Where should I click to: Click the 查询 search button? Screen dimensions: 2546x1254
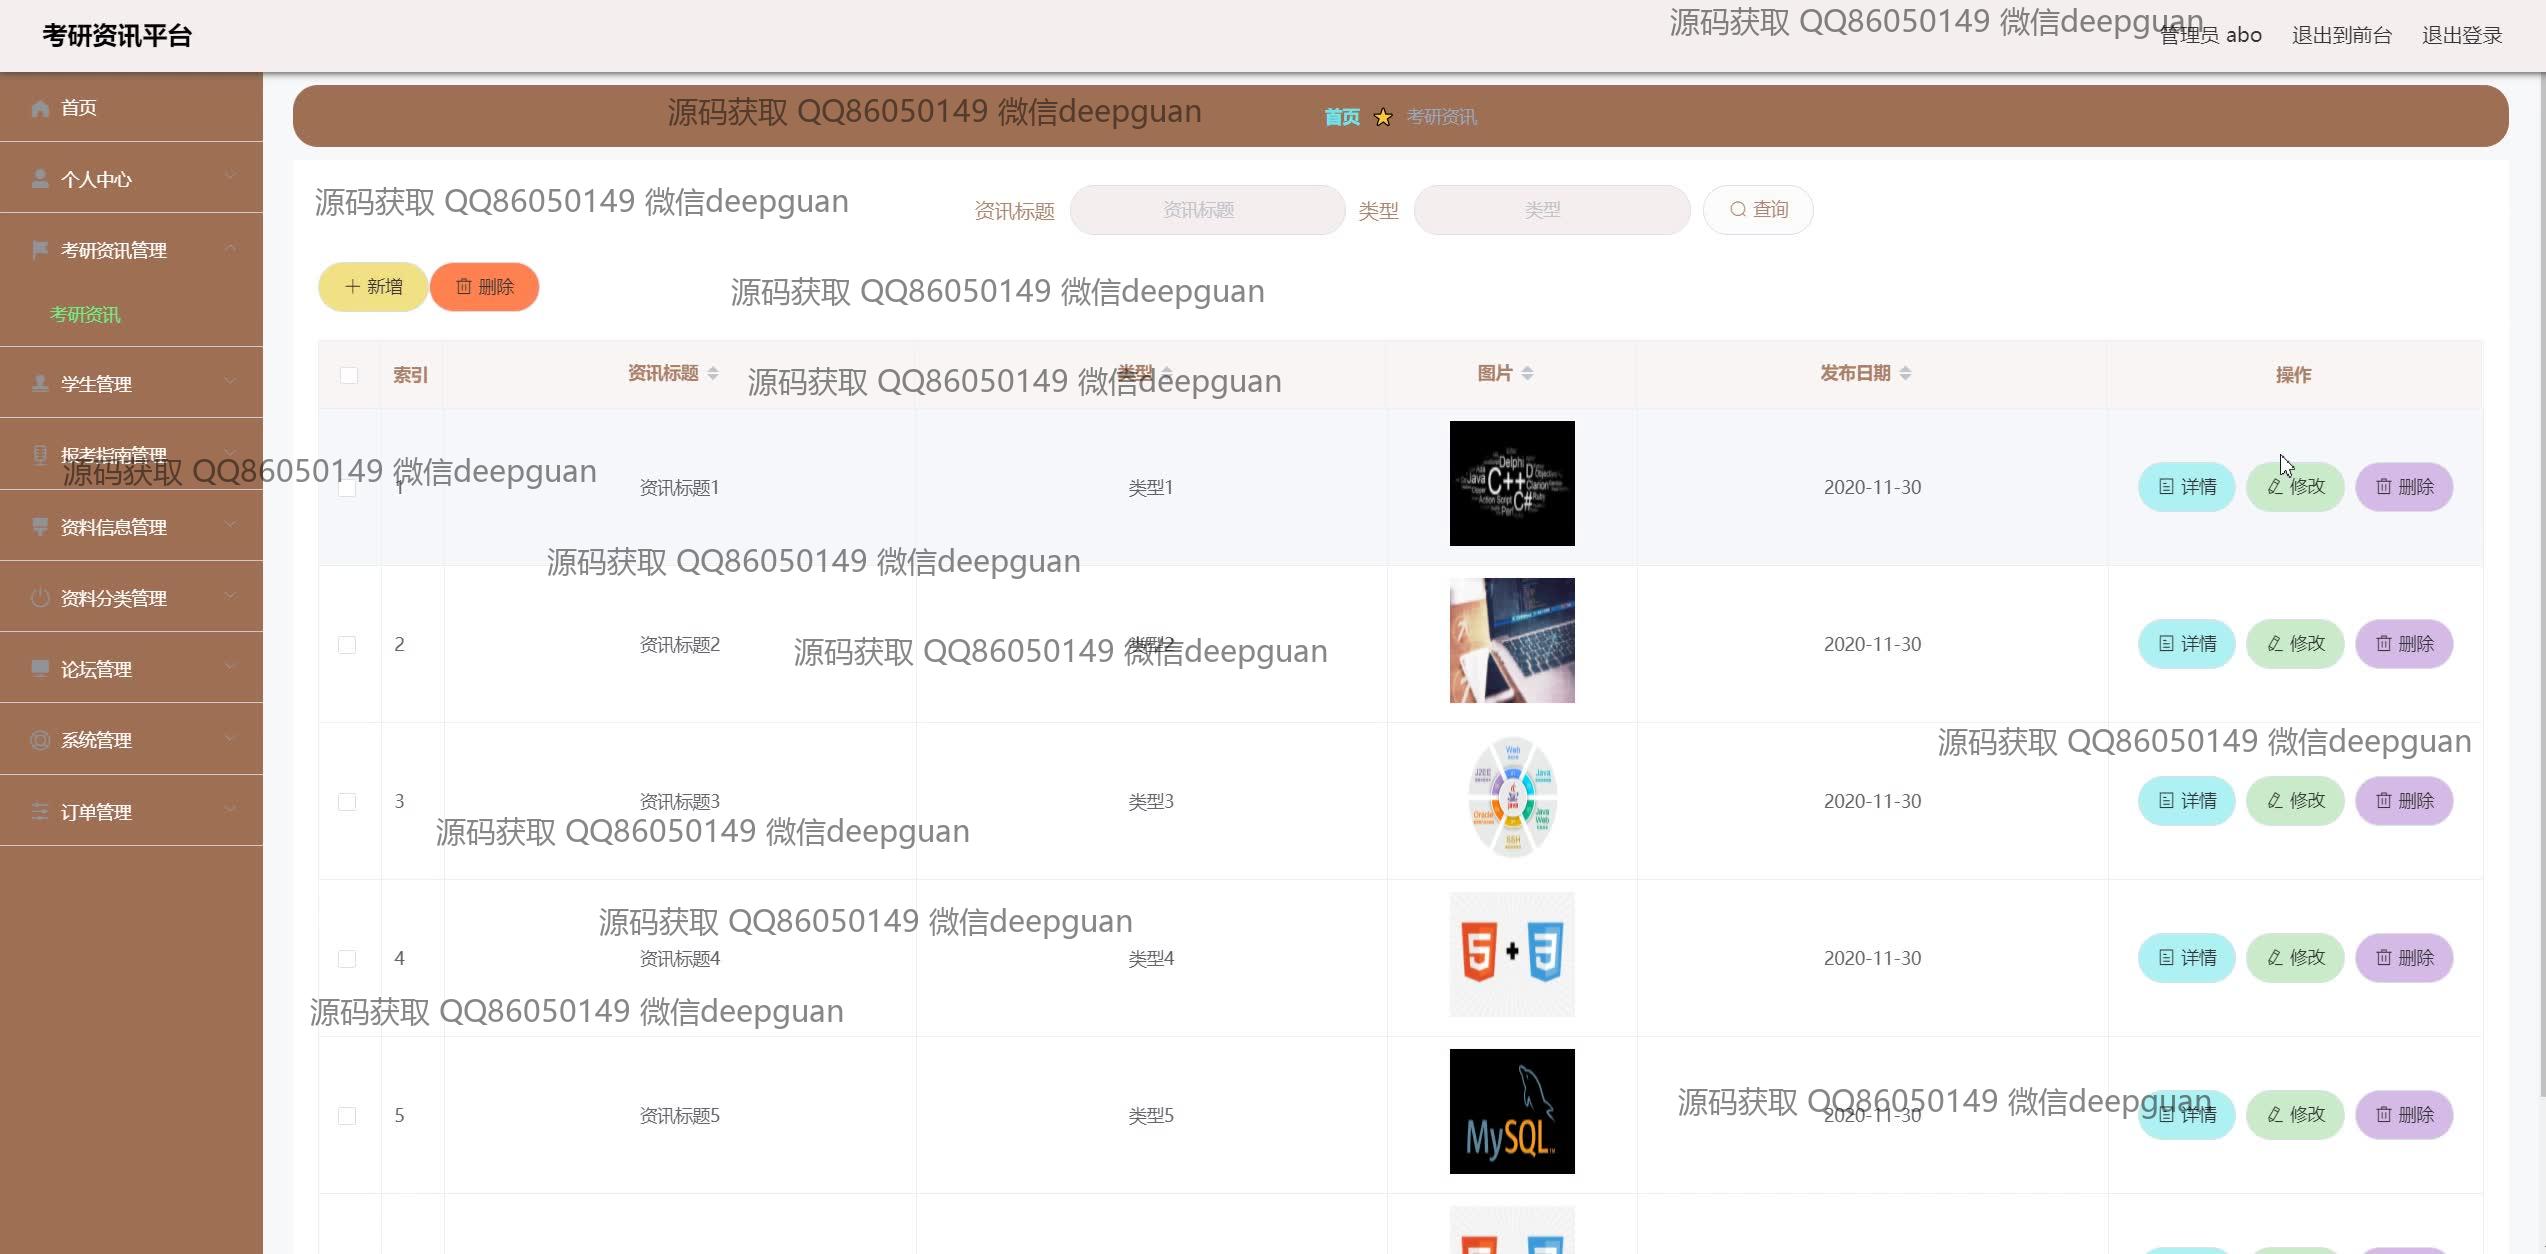point(1758,210)
